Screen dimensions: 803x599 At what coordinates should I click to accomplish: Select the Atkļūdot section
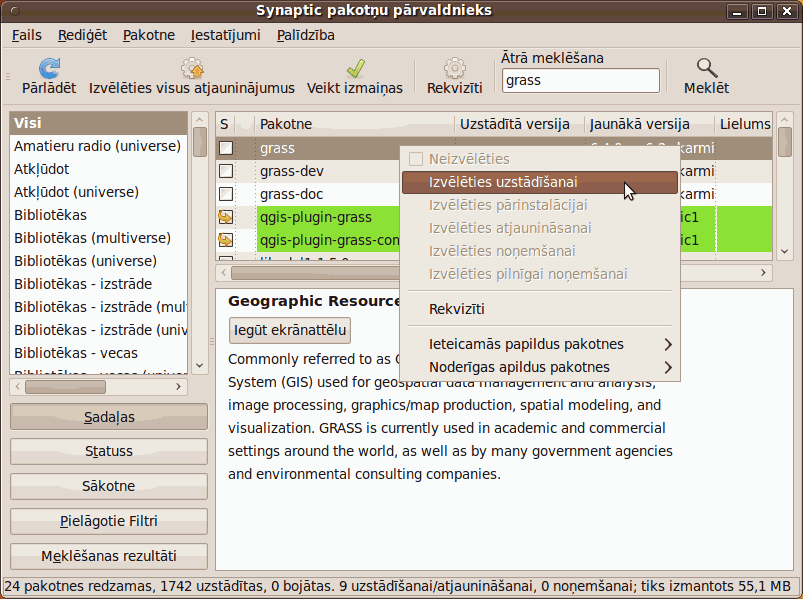(98, 169)
